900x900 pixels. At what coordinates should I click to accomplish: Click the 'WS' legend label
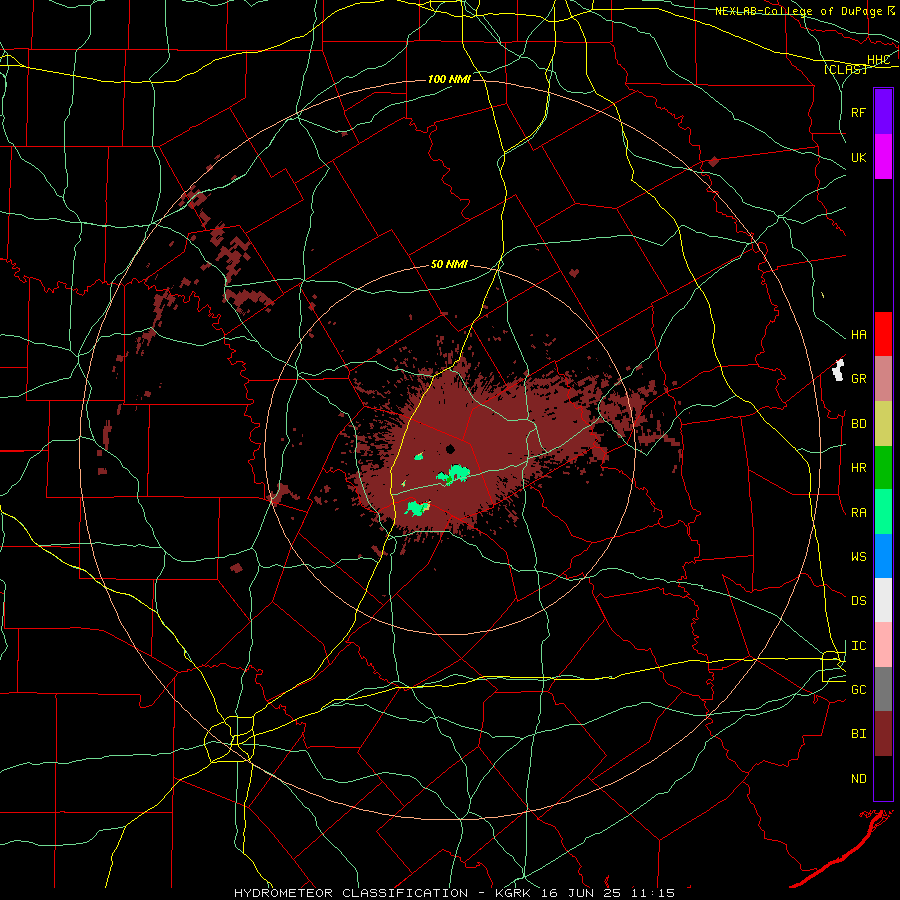[x=859, y=557]
